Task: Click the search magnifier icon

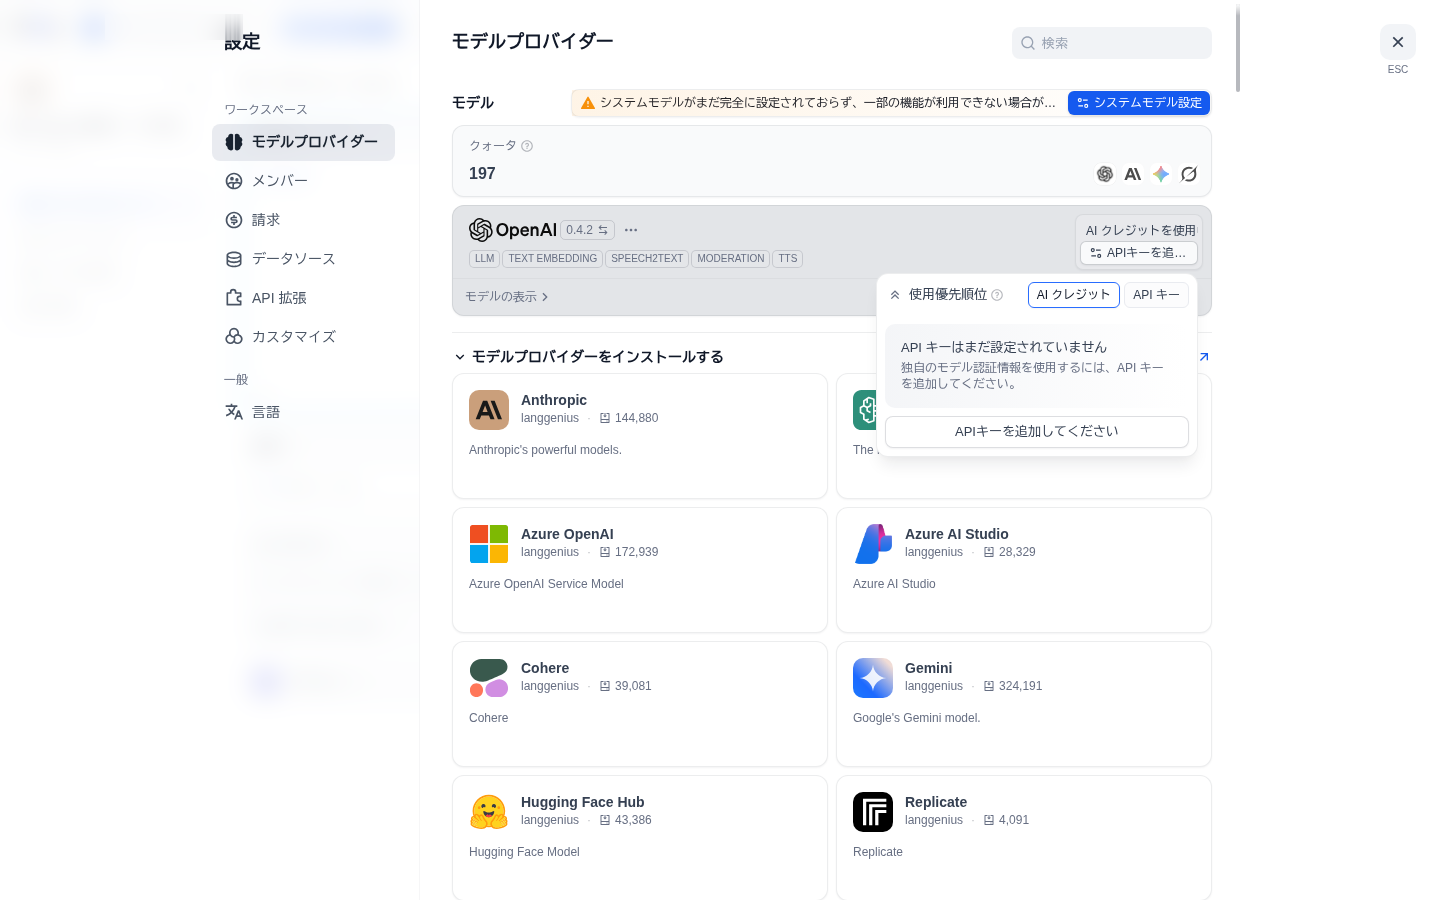Action: [1028, 43]
